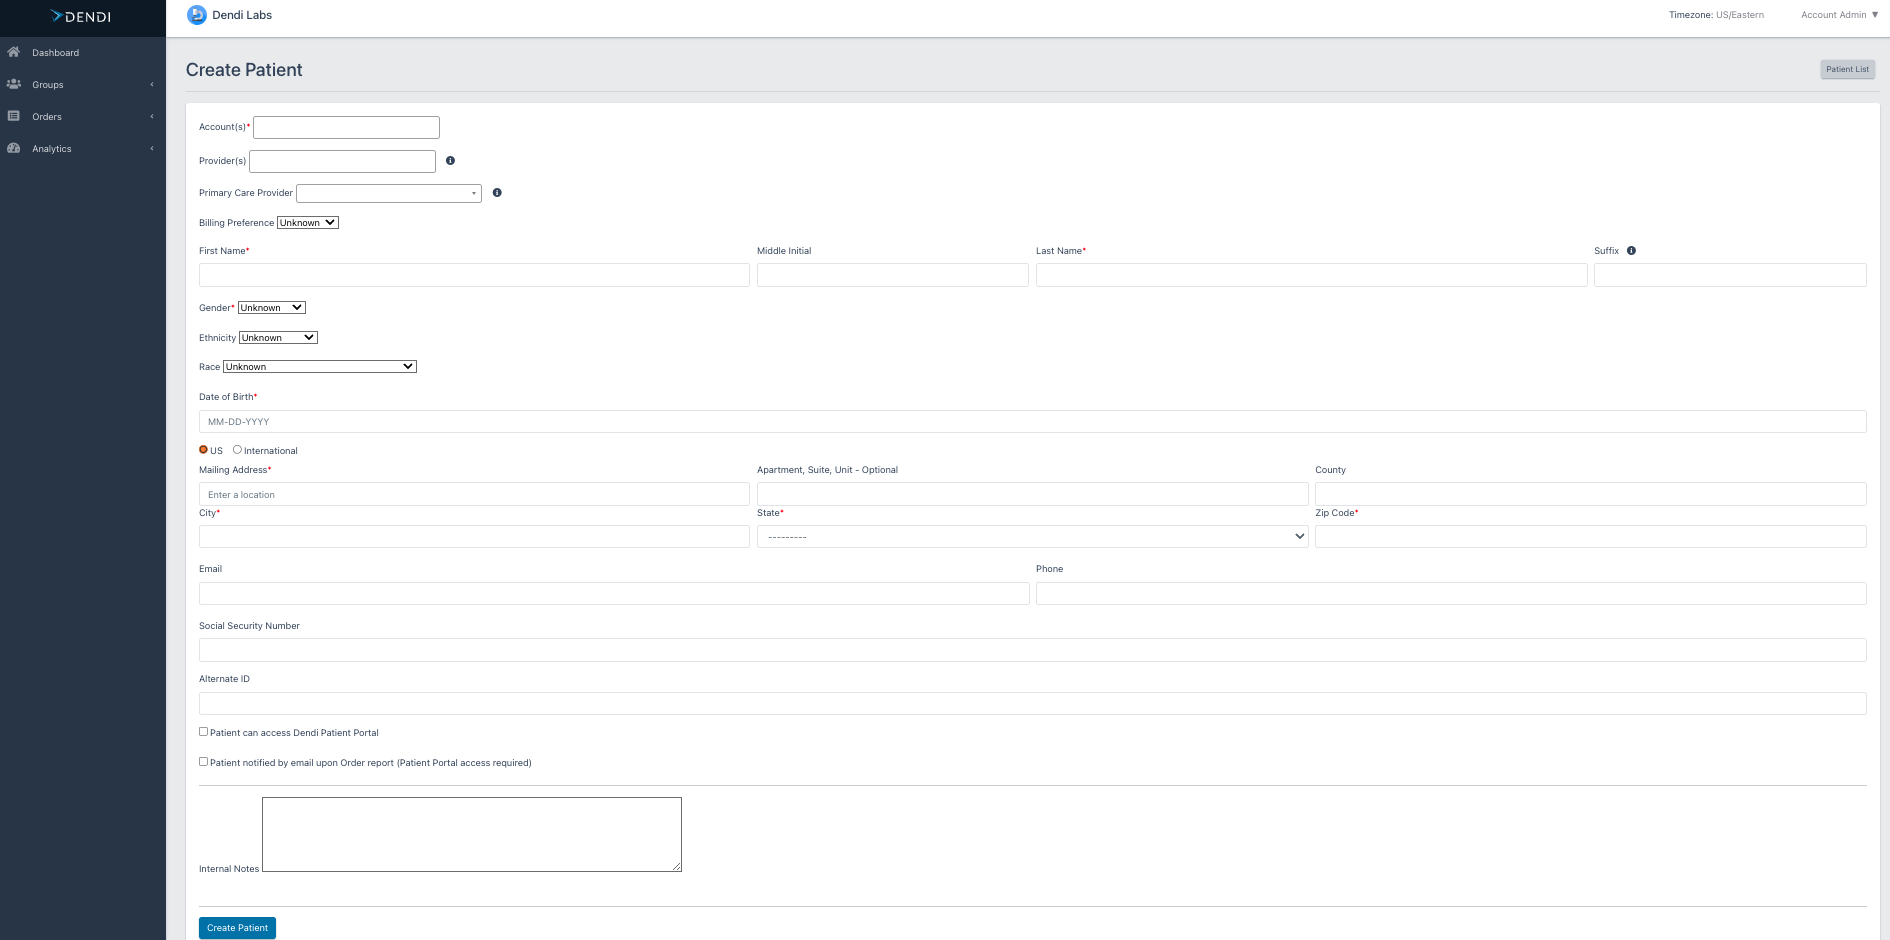Click the County field

click(1590, 494)
